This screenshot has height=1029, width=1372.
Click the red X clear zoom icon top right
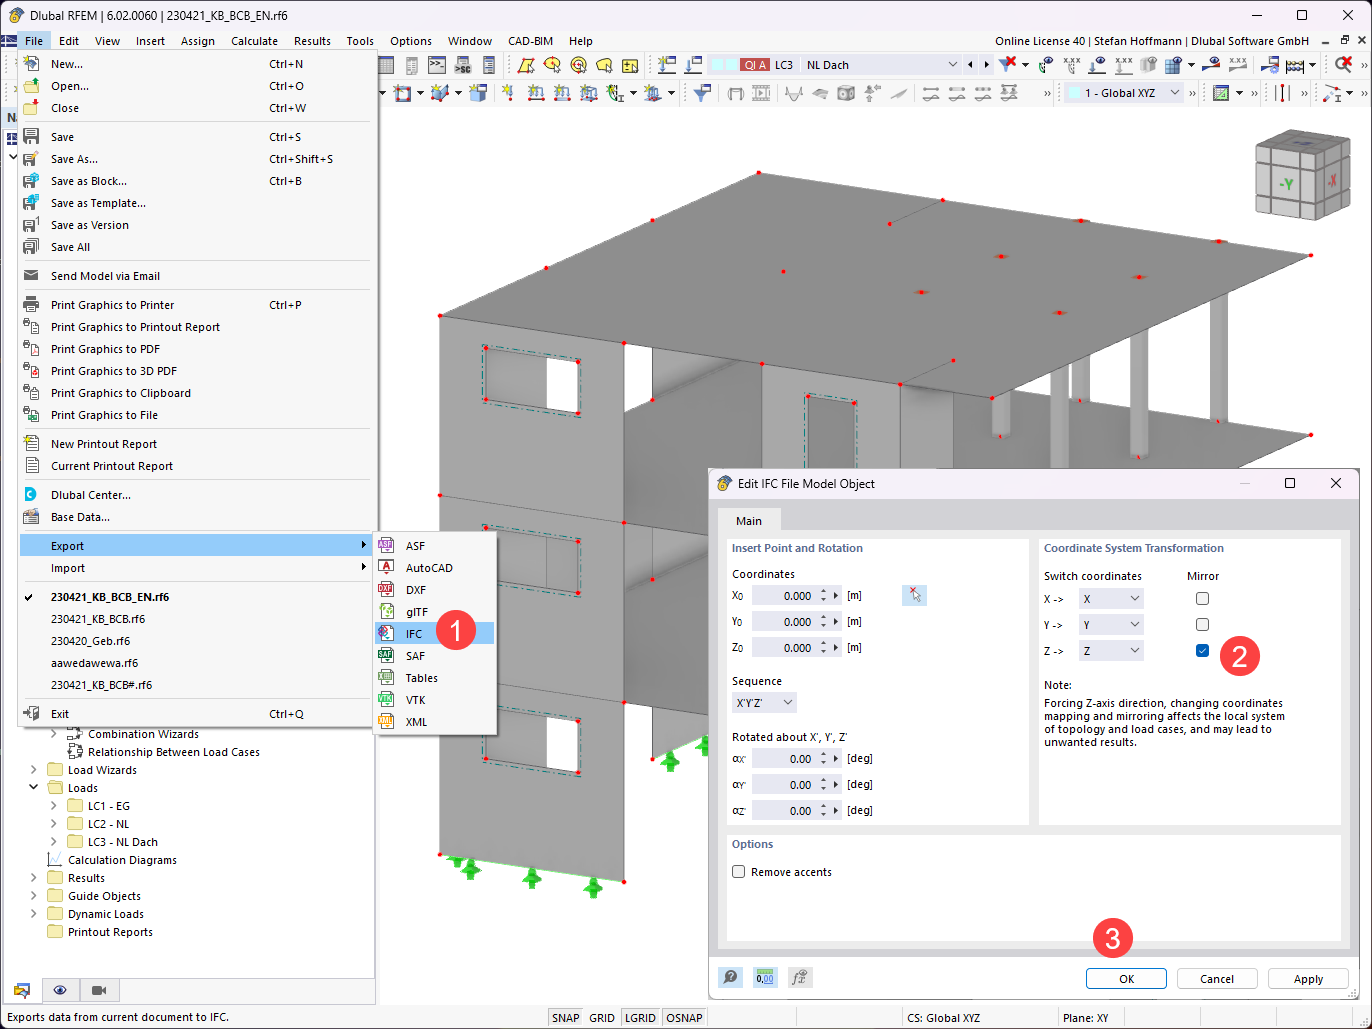[1342, 64]
